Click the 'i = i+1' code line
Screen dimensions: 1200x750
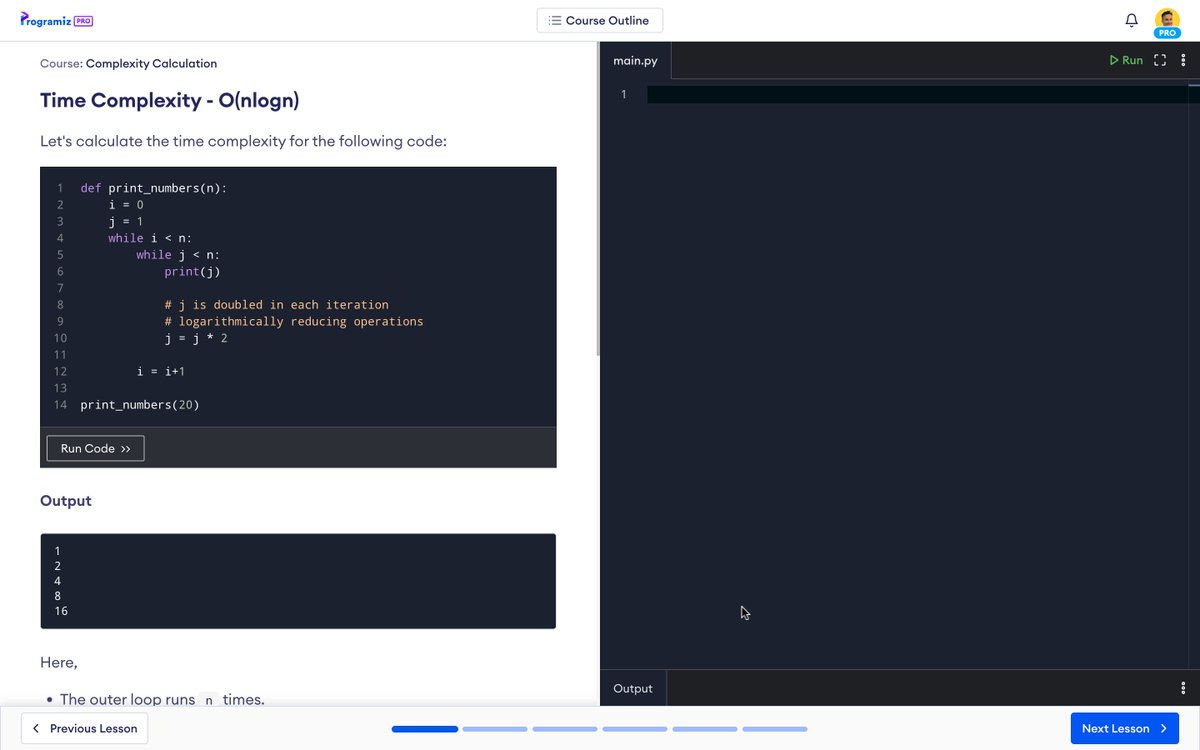pyautogui.click(x=161, y=372)
